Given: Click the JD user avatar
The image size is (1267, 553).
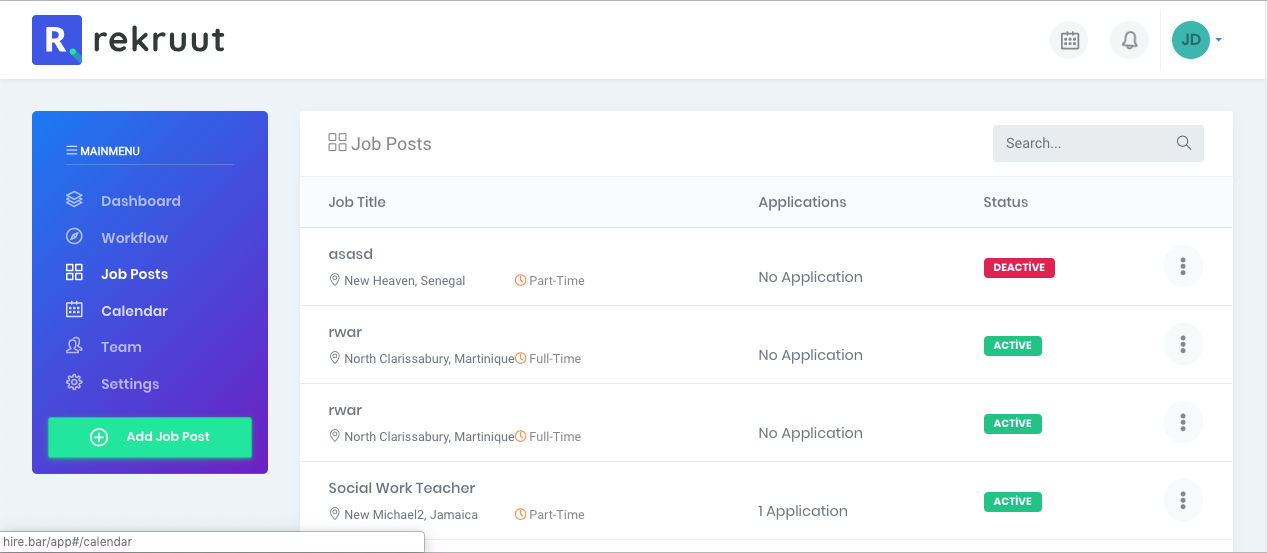Looking at the screenshot, I should (x=1190, y=40).
